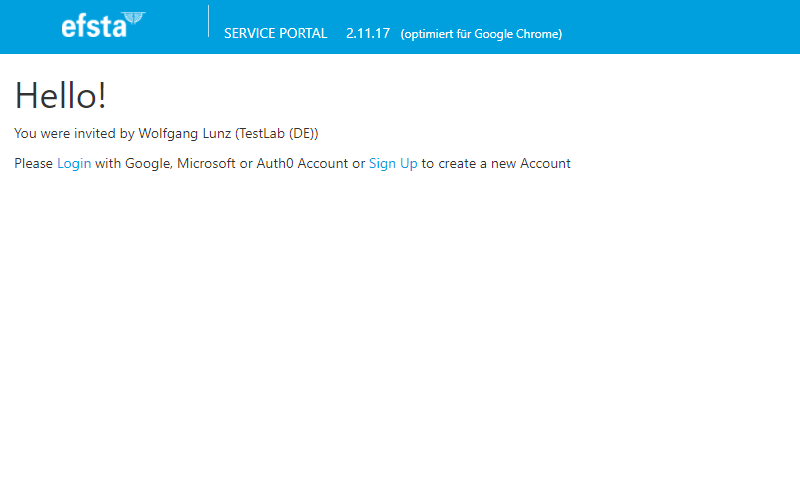Open the Sign Up link
800x497 pixels.
click(393, 164)
